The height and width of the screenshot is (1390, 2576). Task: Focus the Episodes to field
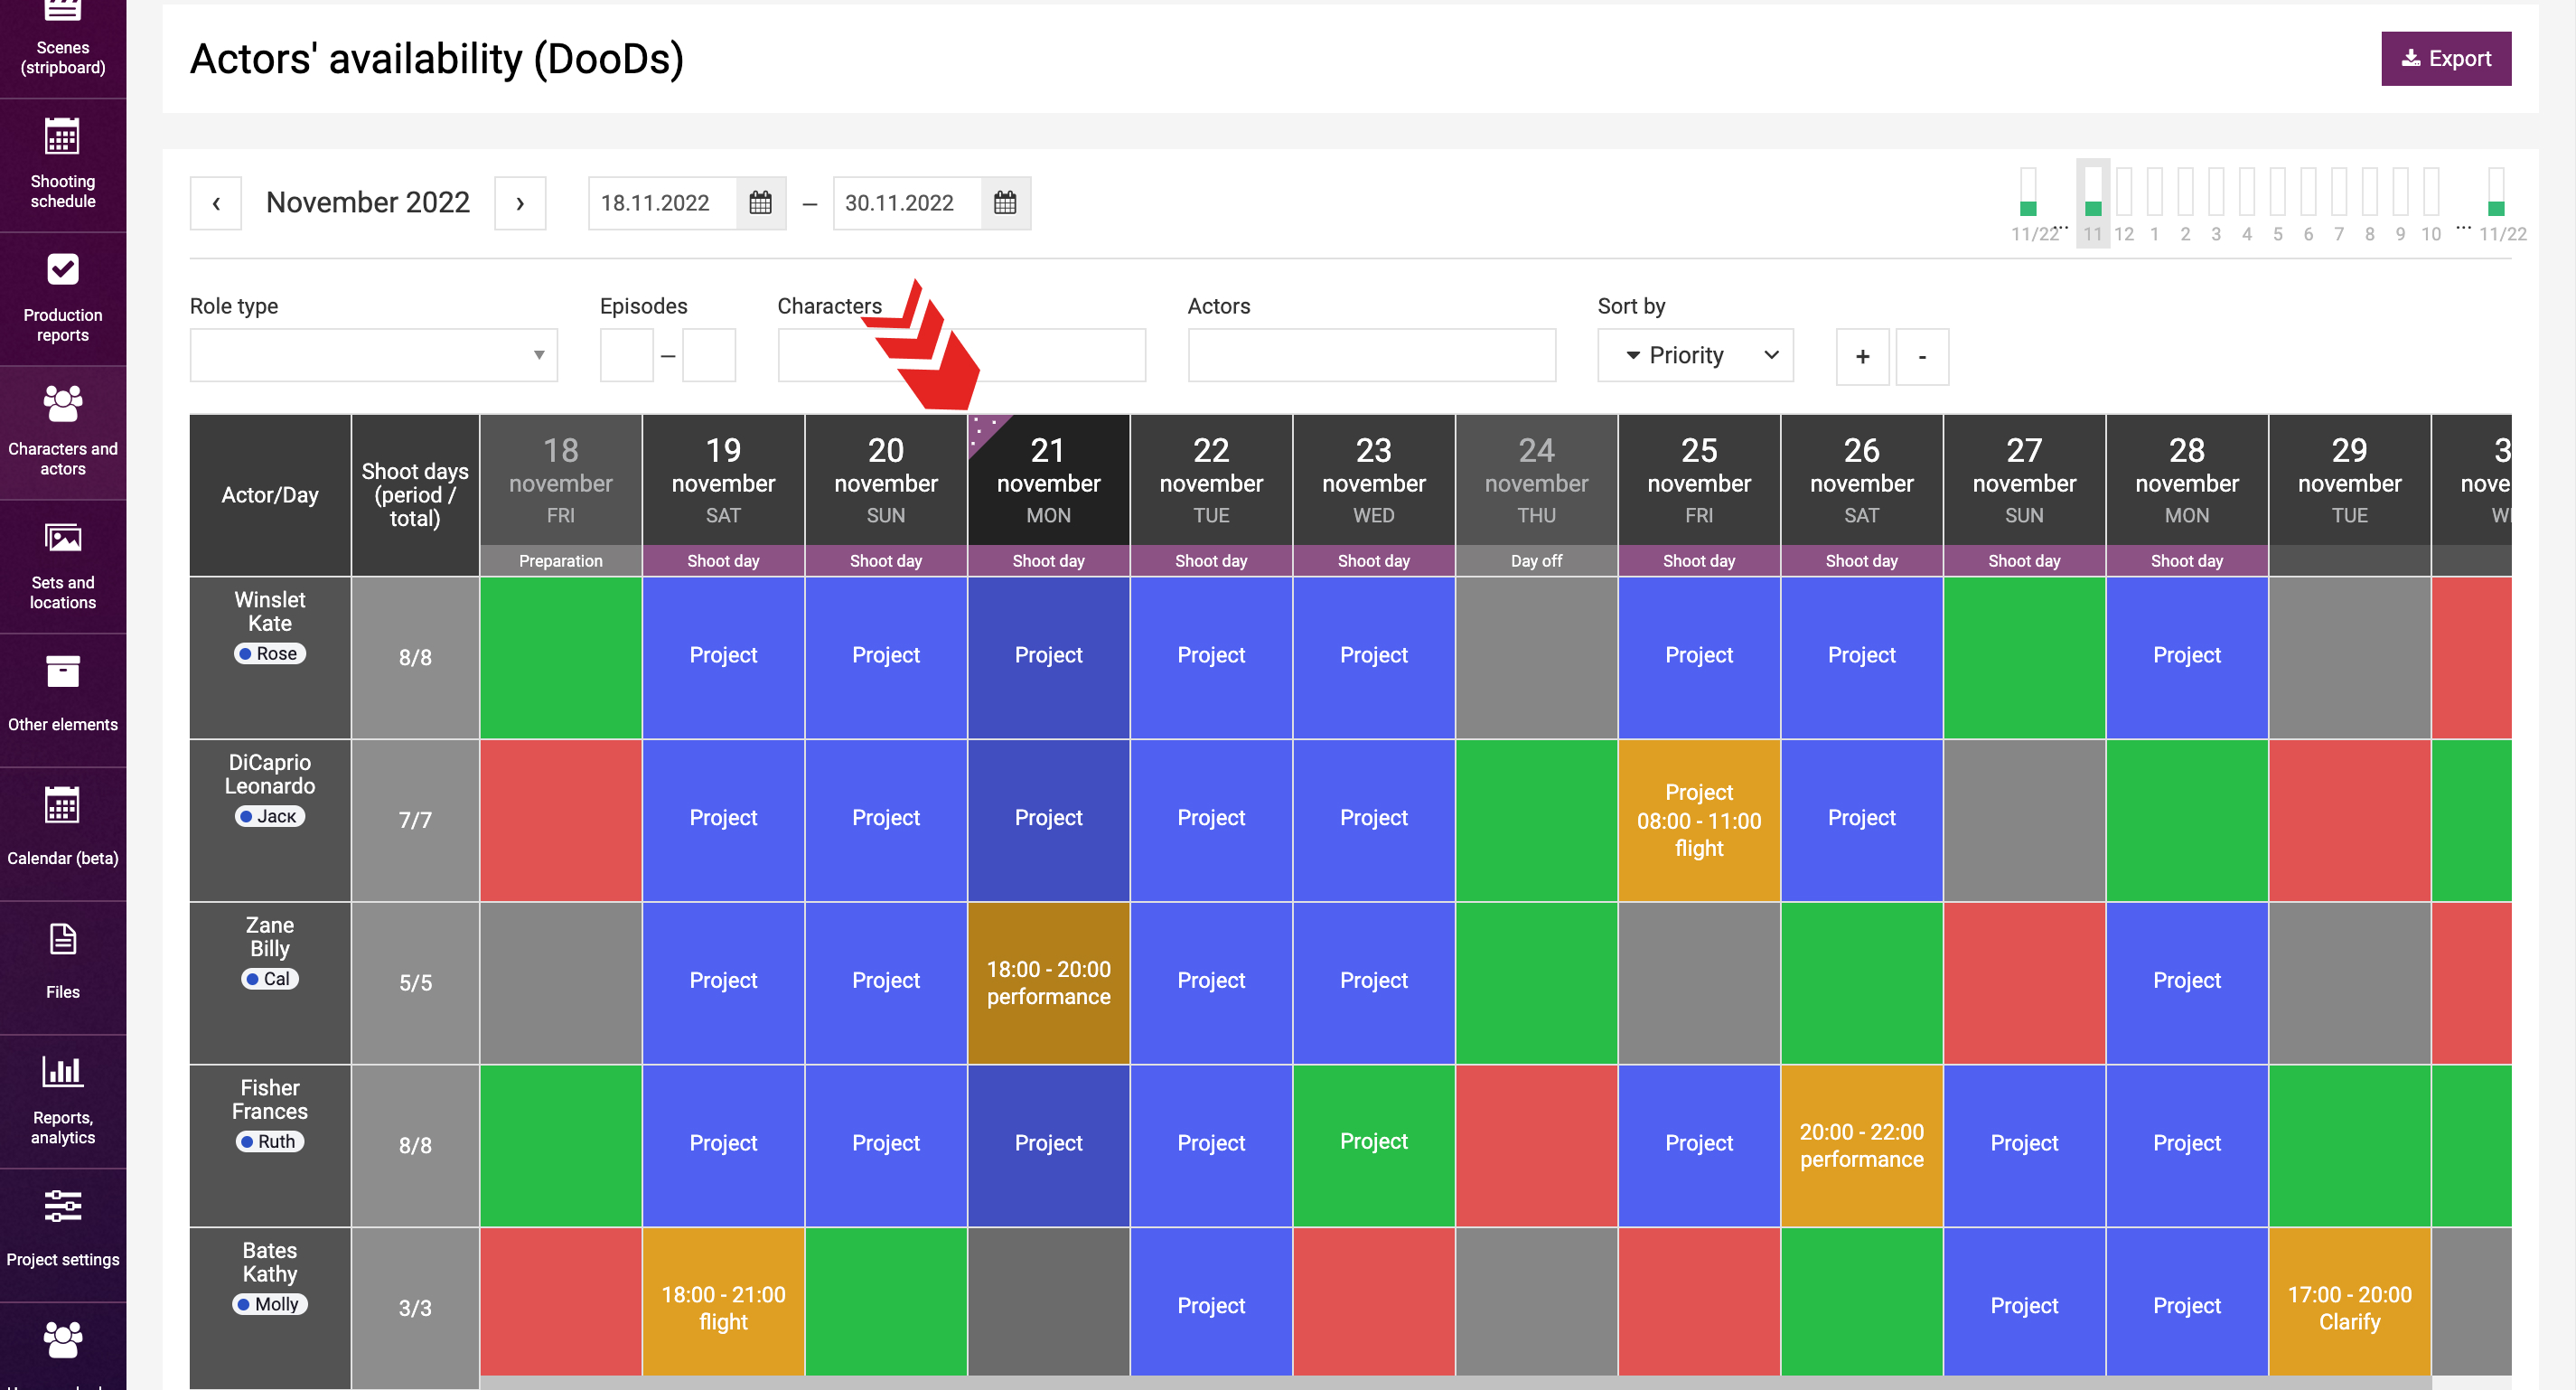coord(709,355)
